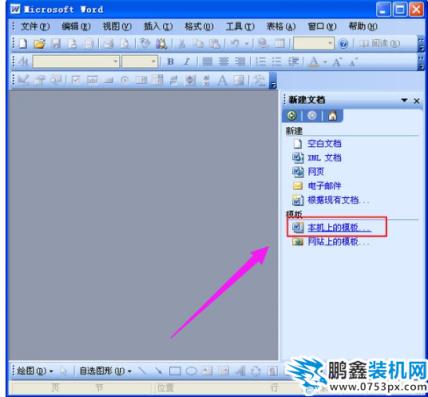Click the Open folder toolbar icon
This screenshot has width=428, height=397.
coord(39,44)
